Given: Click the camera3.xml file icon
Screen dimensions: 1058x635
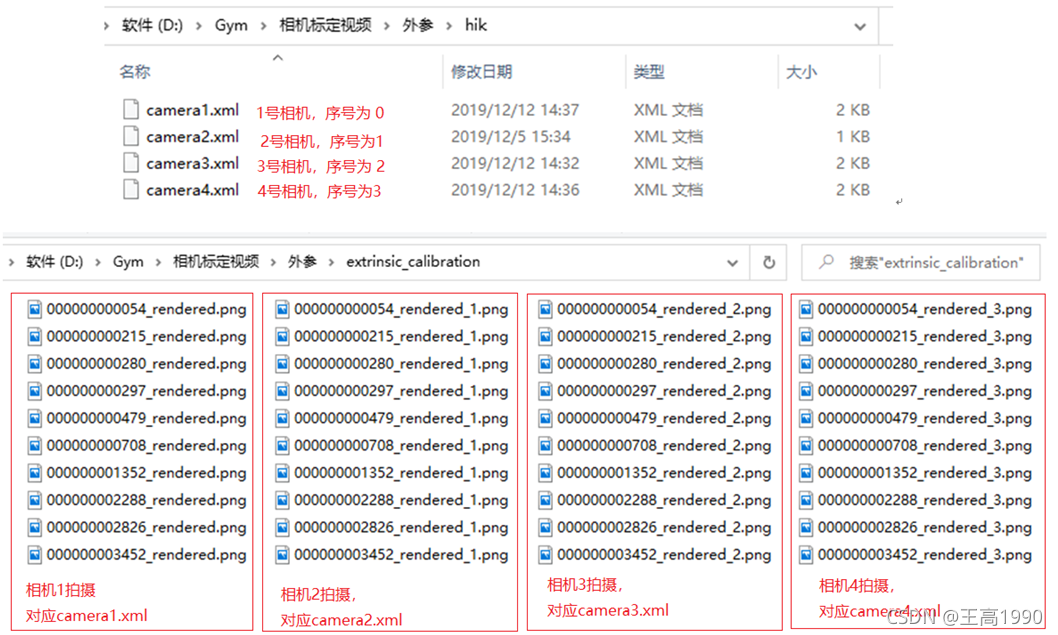Looking at the screenshot, I should tap(131, 163).
